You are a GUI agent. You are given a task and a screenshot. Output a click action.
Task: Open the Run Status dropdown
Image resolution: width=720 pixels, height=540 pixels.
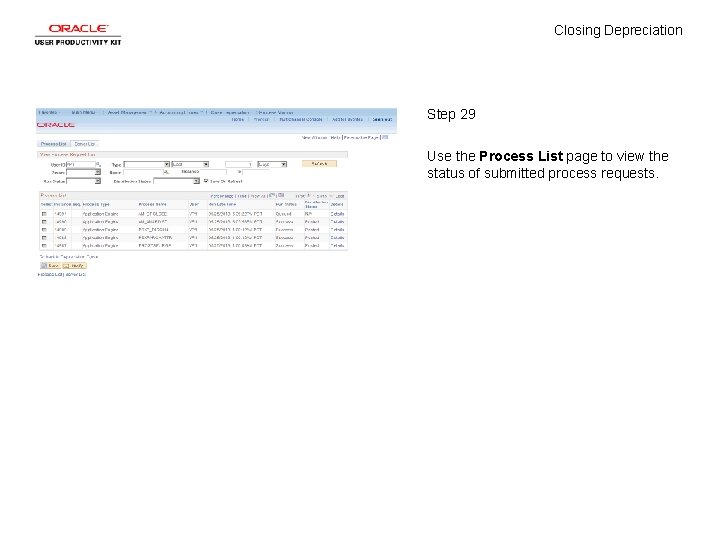83,181
